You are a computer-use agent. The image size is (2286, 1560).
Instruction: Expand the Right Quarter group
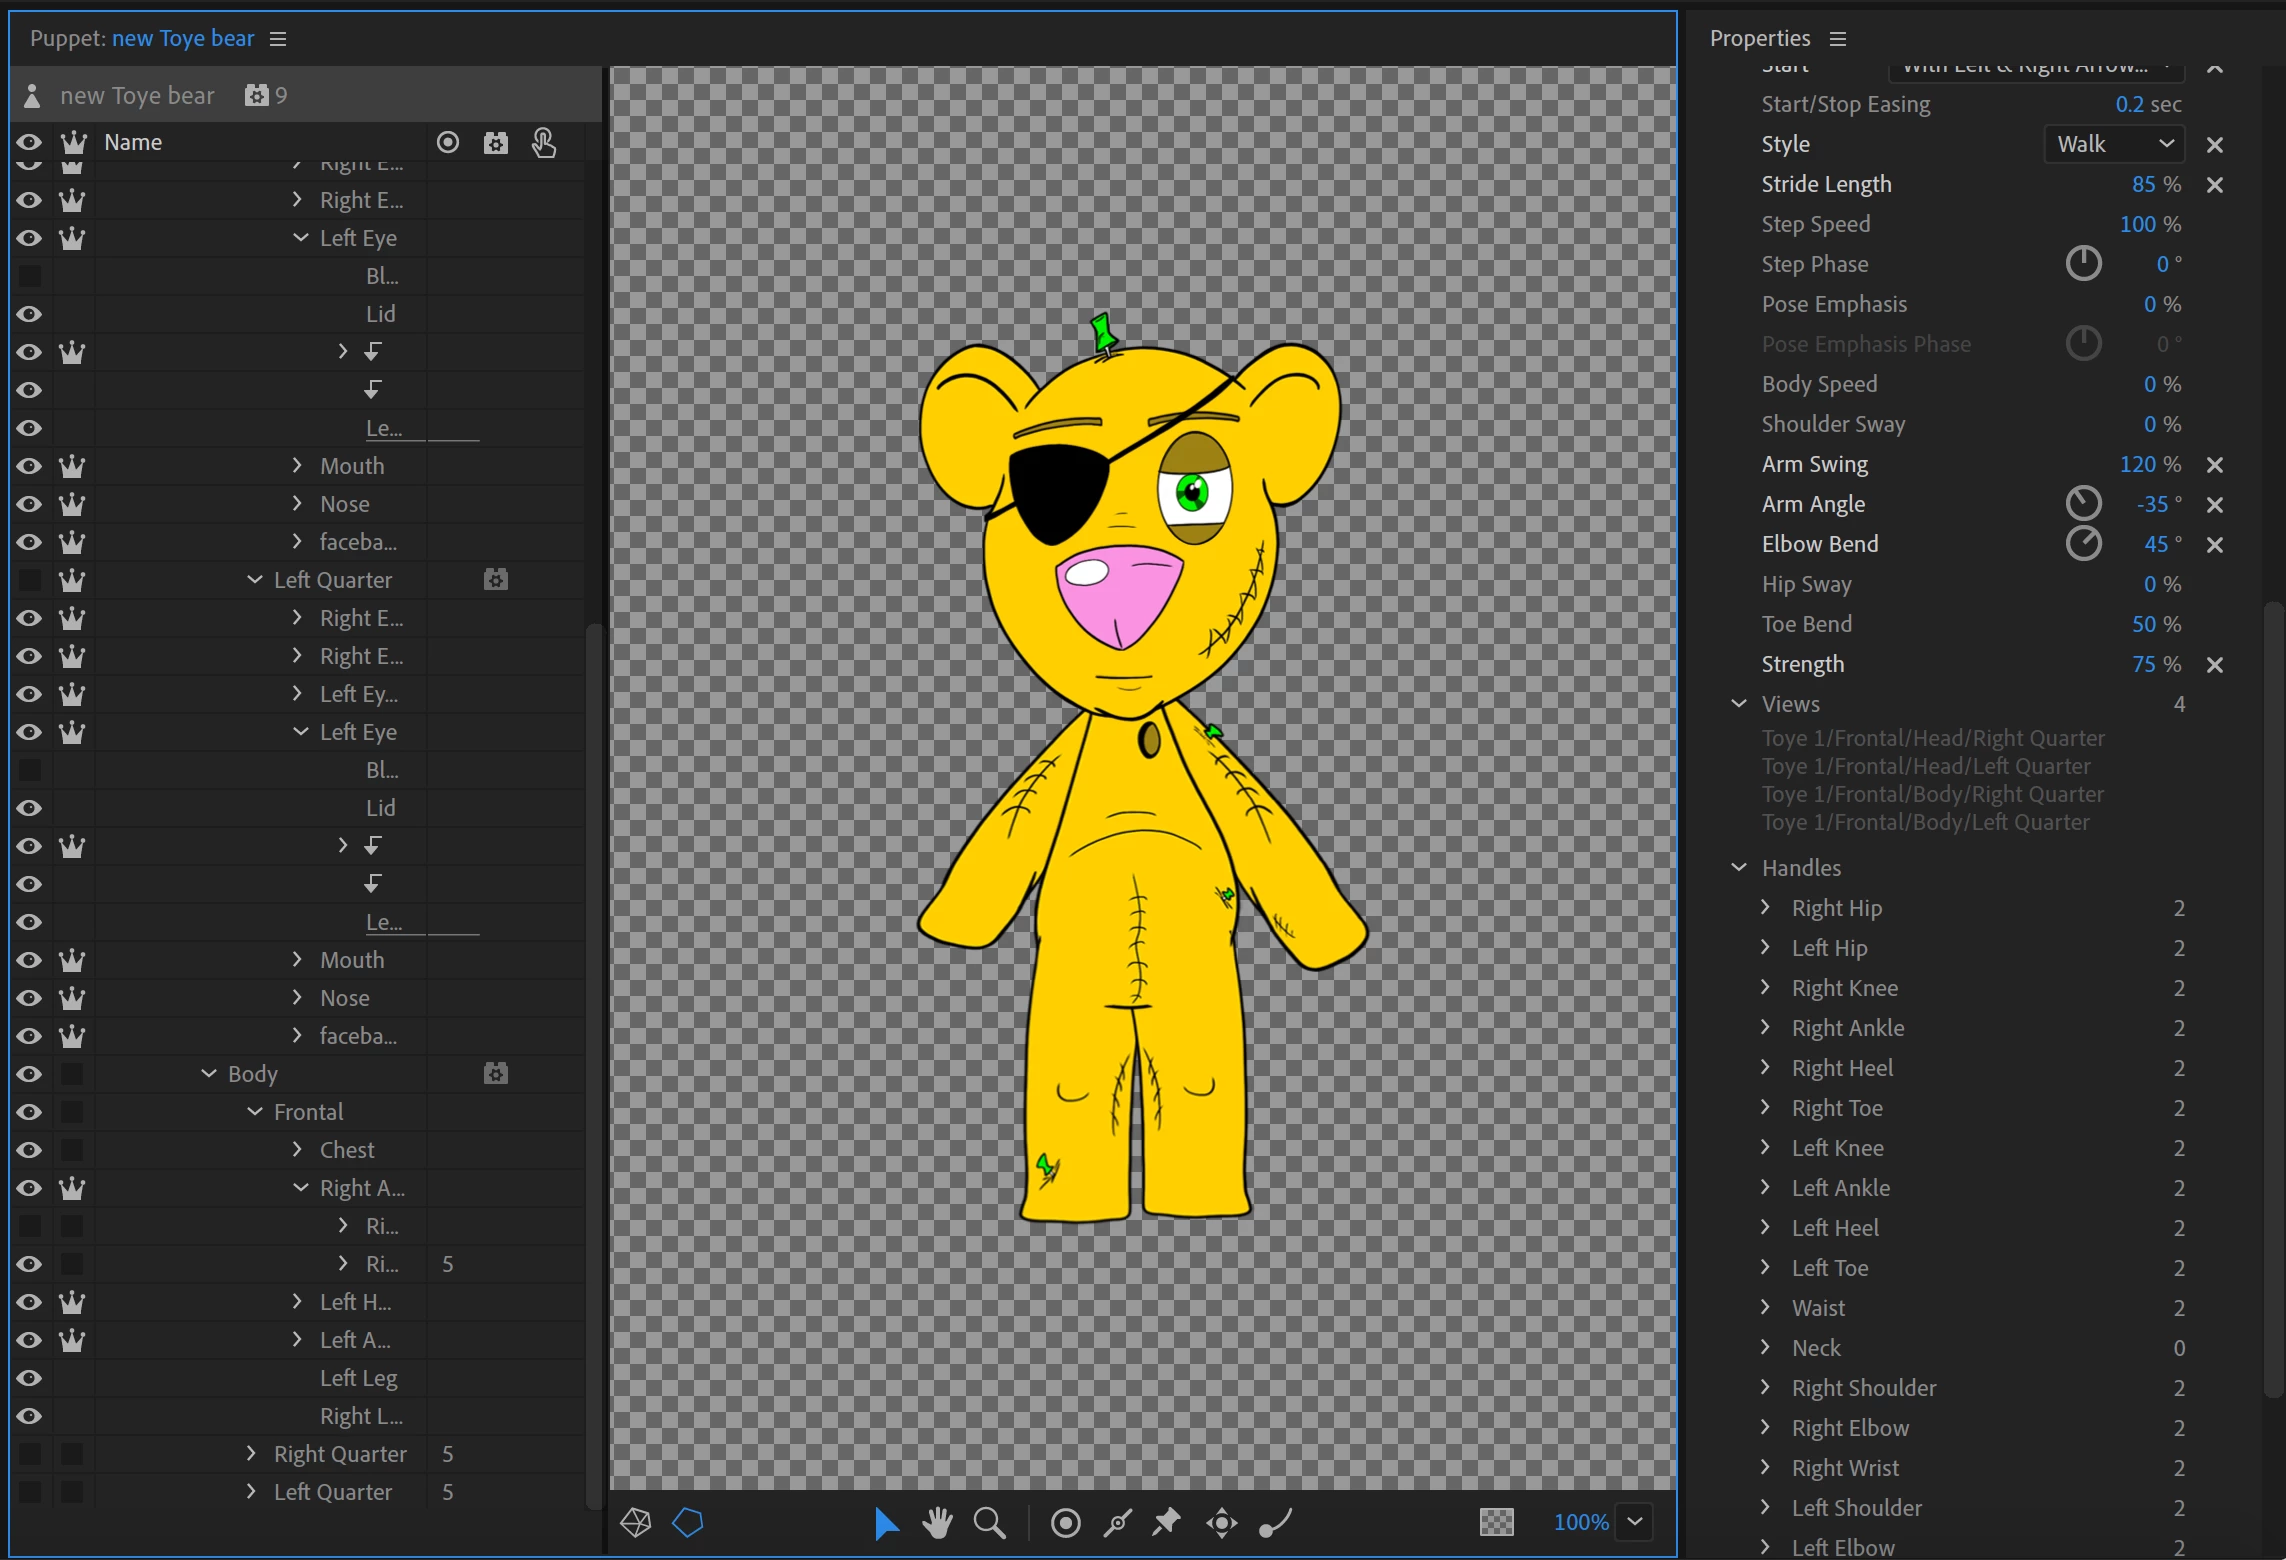click(251, 1454)
